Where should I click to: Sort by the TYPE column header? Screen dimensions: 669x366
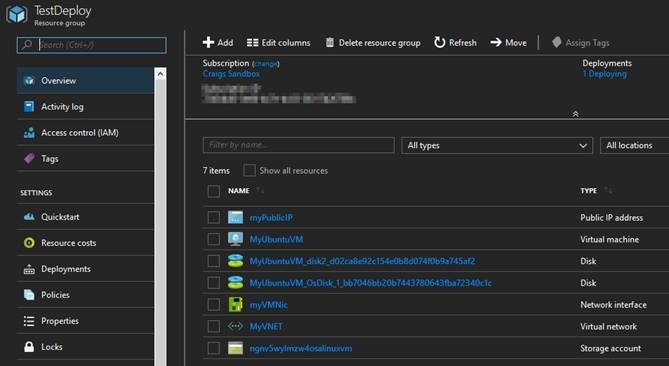pyautogui.click(x=588, y=191)
